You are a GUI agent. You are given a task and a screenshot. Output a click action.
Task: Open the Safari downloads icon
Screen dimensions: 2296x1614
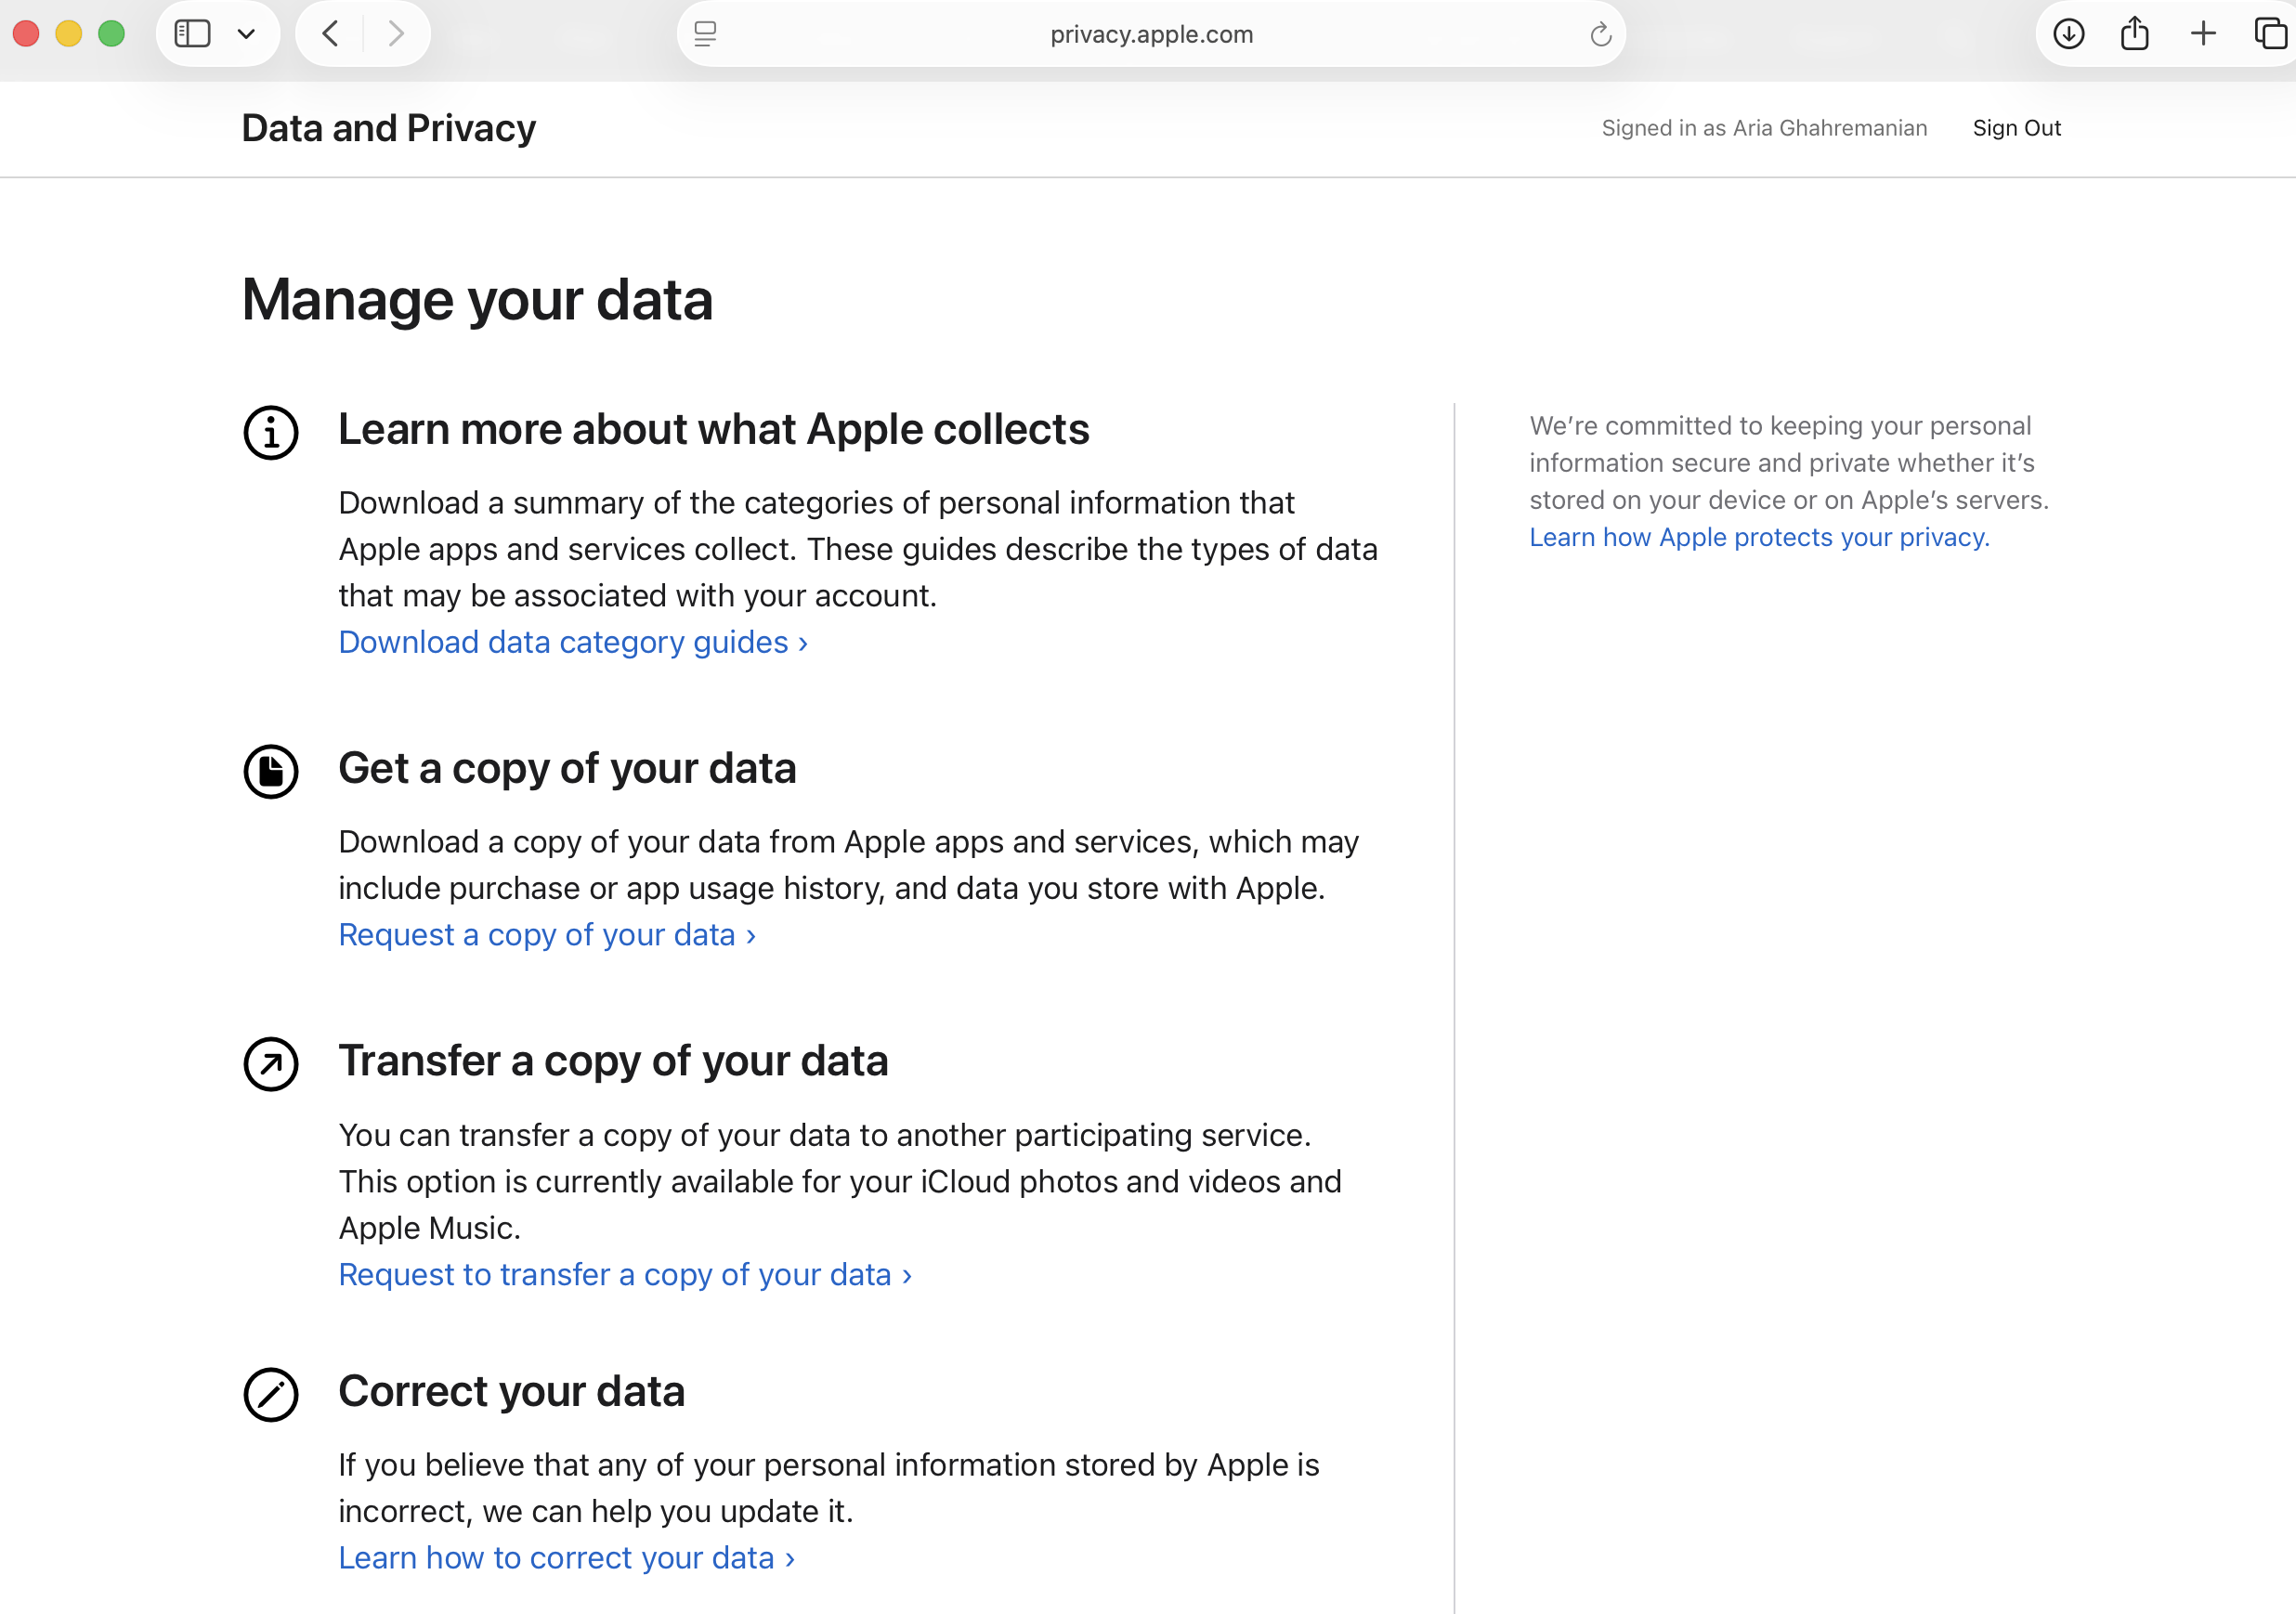tap(2068, 34)
